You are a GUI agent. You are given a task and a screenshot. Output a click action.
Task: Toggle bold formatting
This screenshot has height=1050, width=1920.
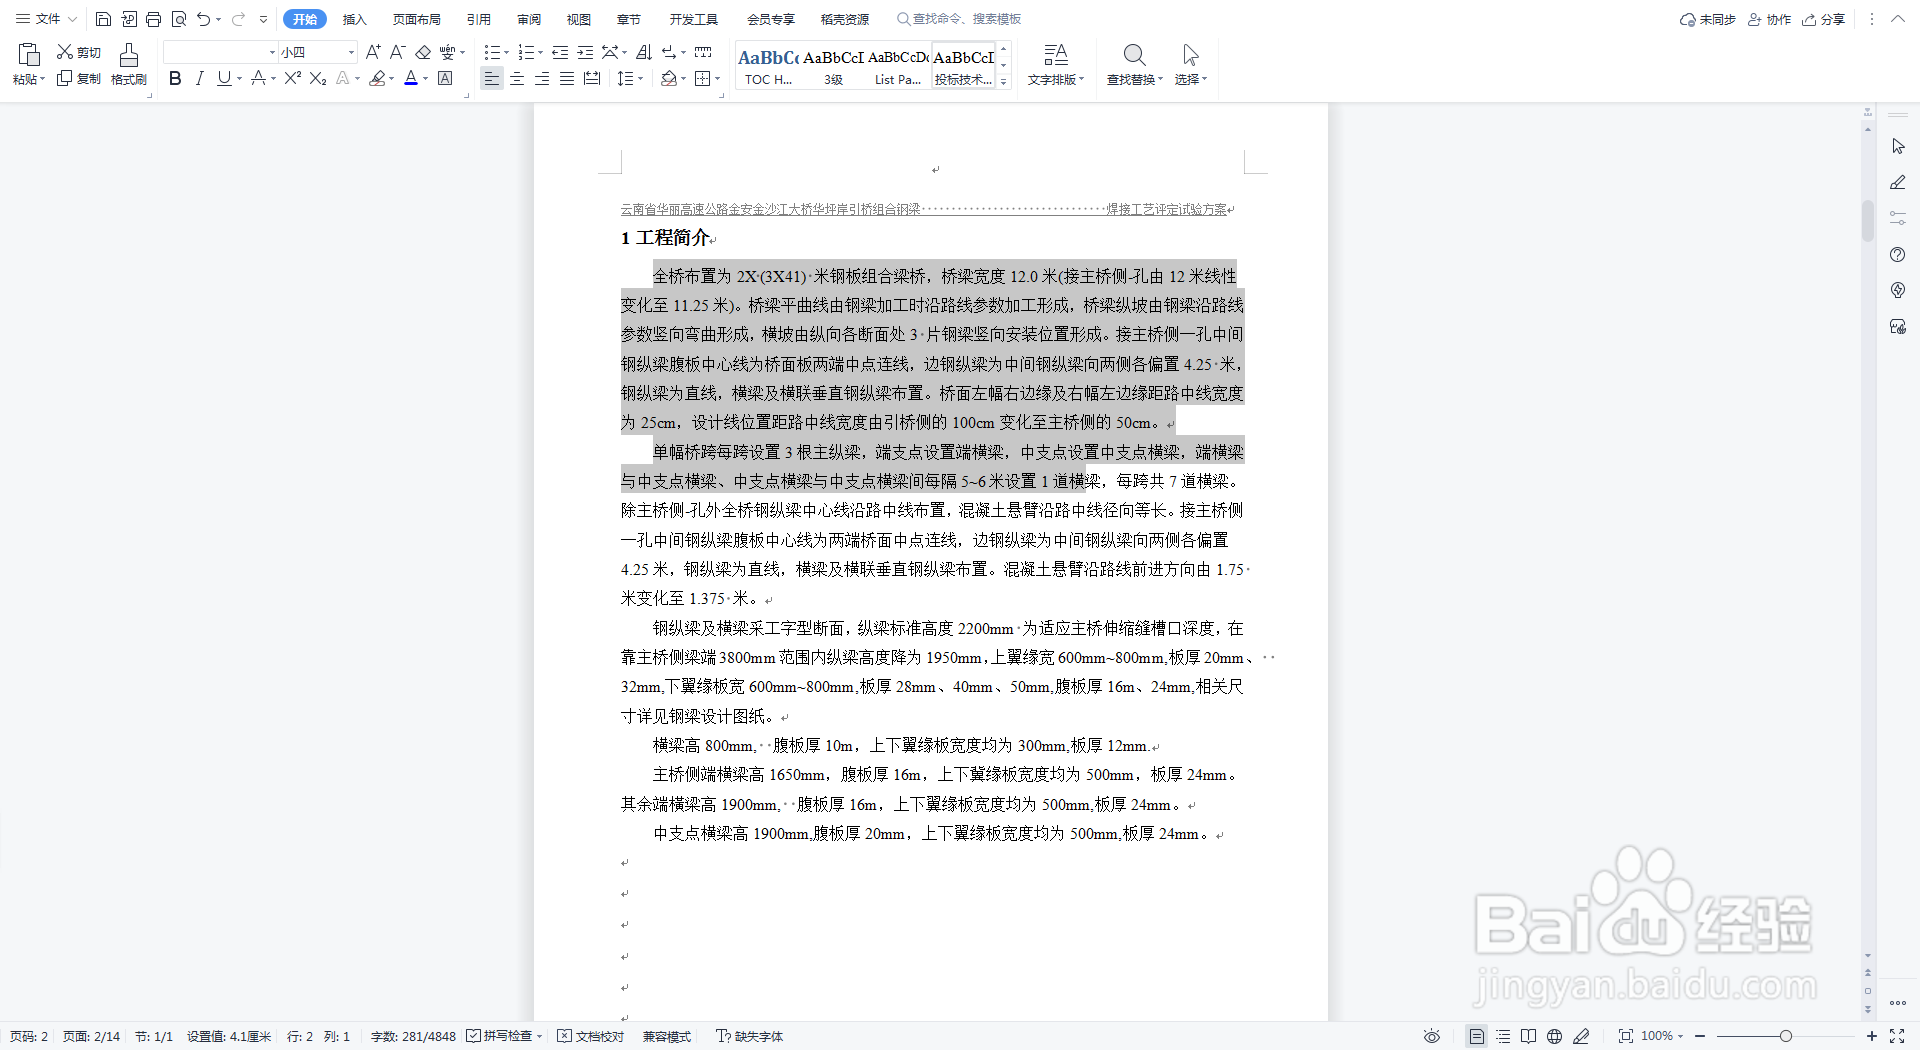coord(175,78)
